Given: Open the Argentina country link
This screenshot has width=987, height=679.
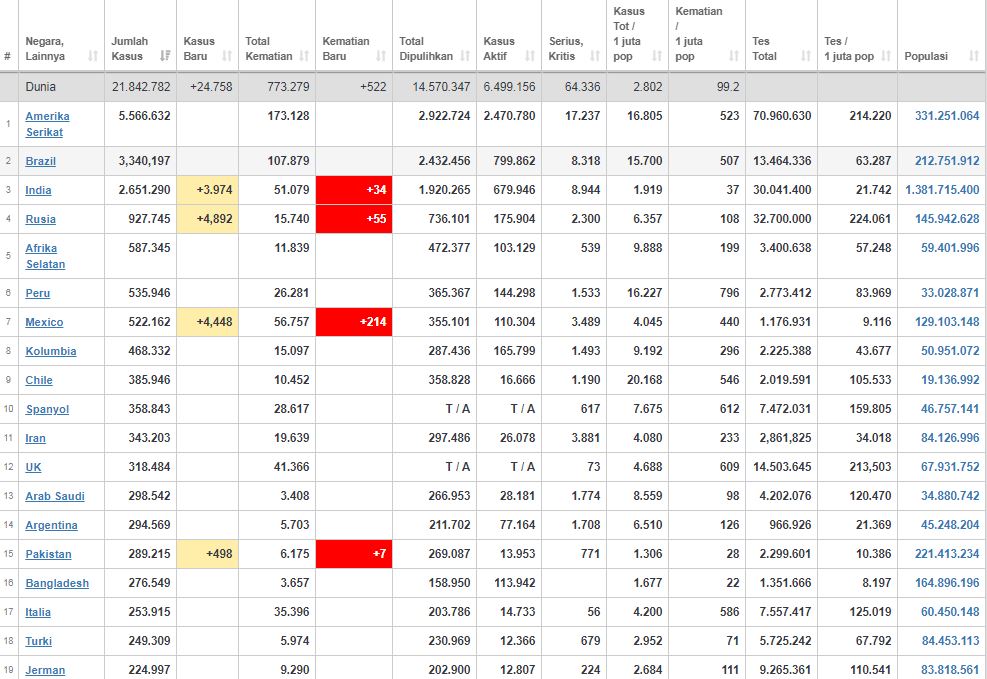Looking at the screenshot, I should [x=52, y=525].
